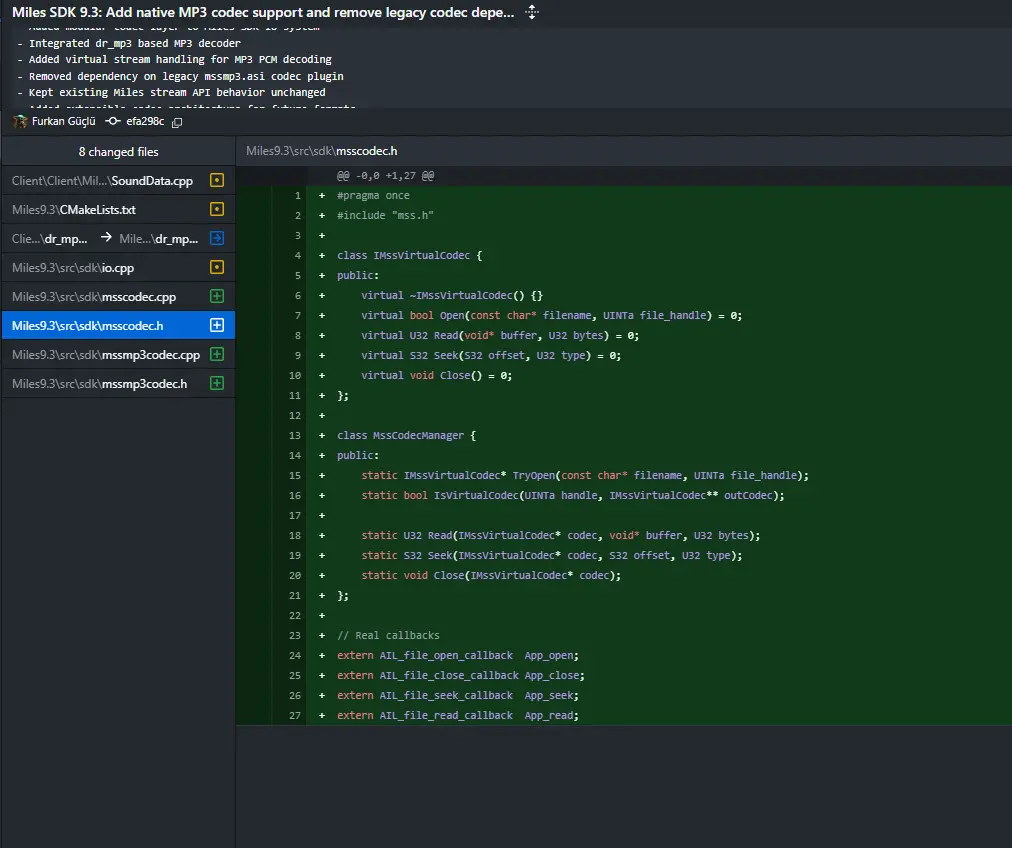Click the modified icon for SoundData.cpp
Viewport: 1012px width, 848px height.
217,180
